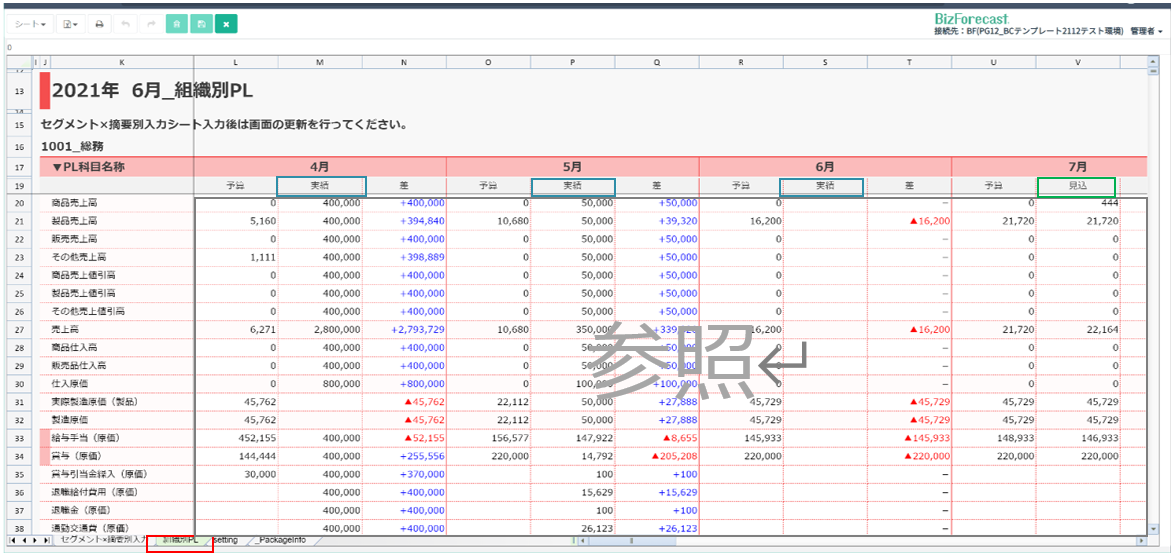Open the Excel export dropdown
1171x559 pixels.
click(69, 23)
